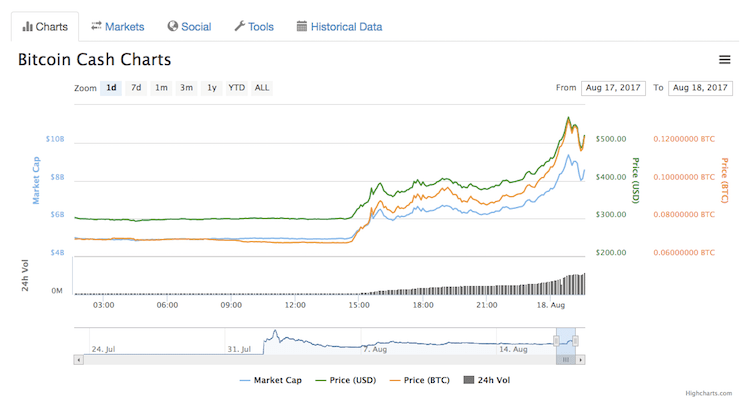This screenshot has width=750, height=407.
Task: Show ALL time zoom range
Action: coord(262,88)
